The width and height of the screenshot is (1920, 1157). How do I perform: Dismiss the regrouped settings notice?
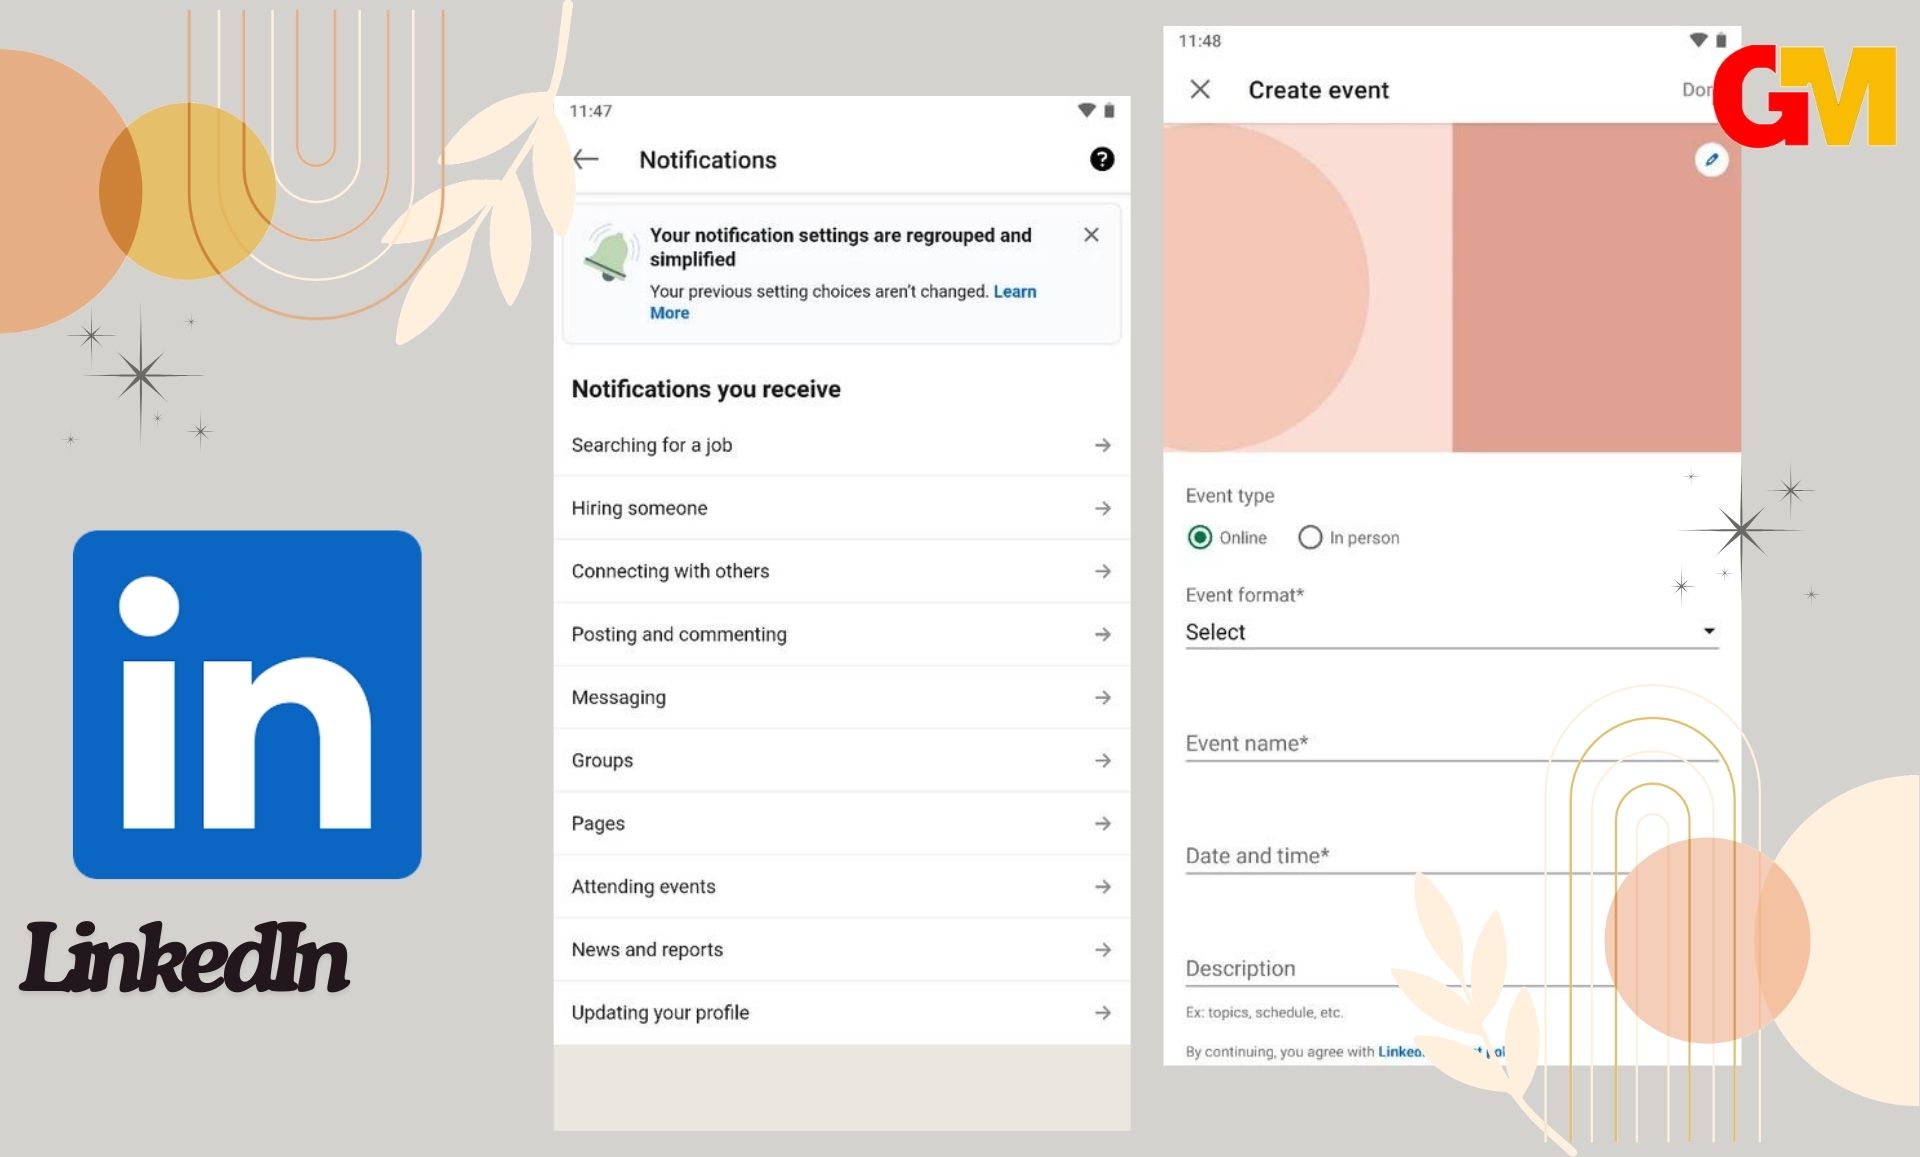1091,235
